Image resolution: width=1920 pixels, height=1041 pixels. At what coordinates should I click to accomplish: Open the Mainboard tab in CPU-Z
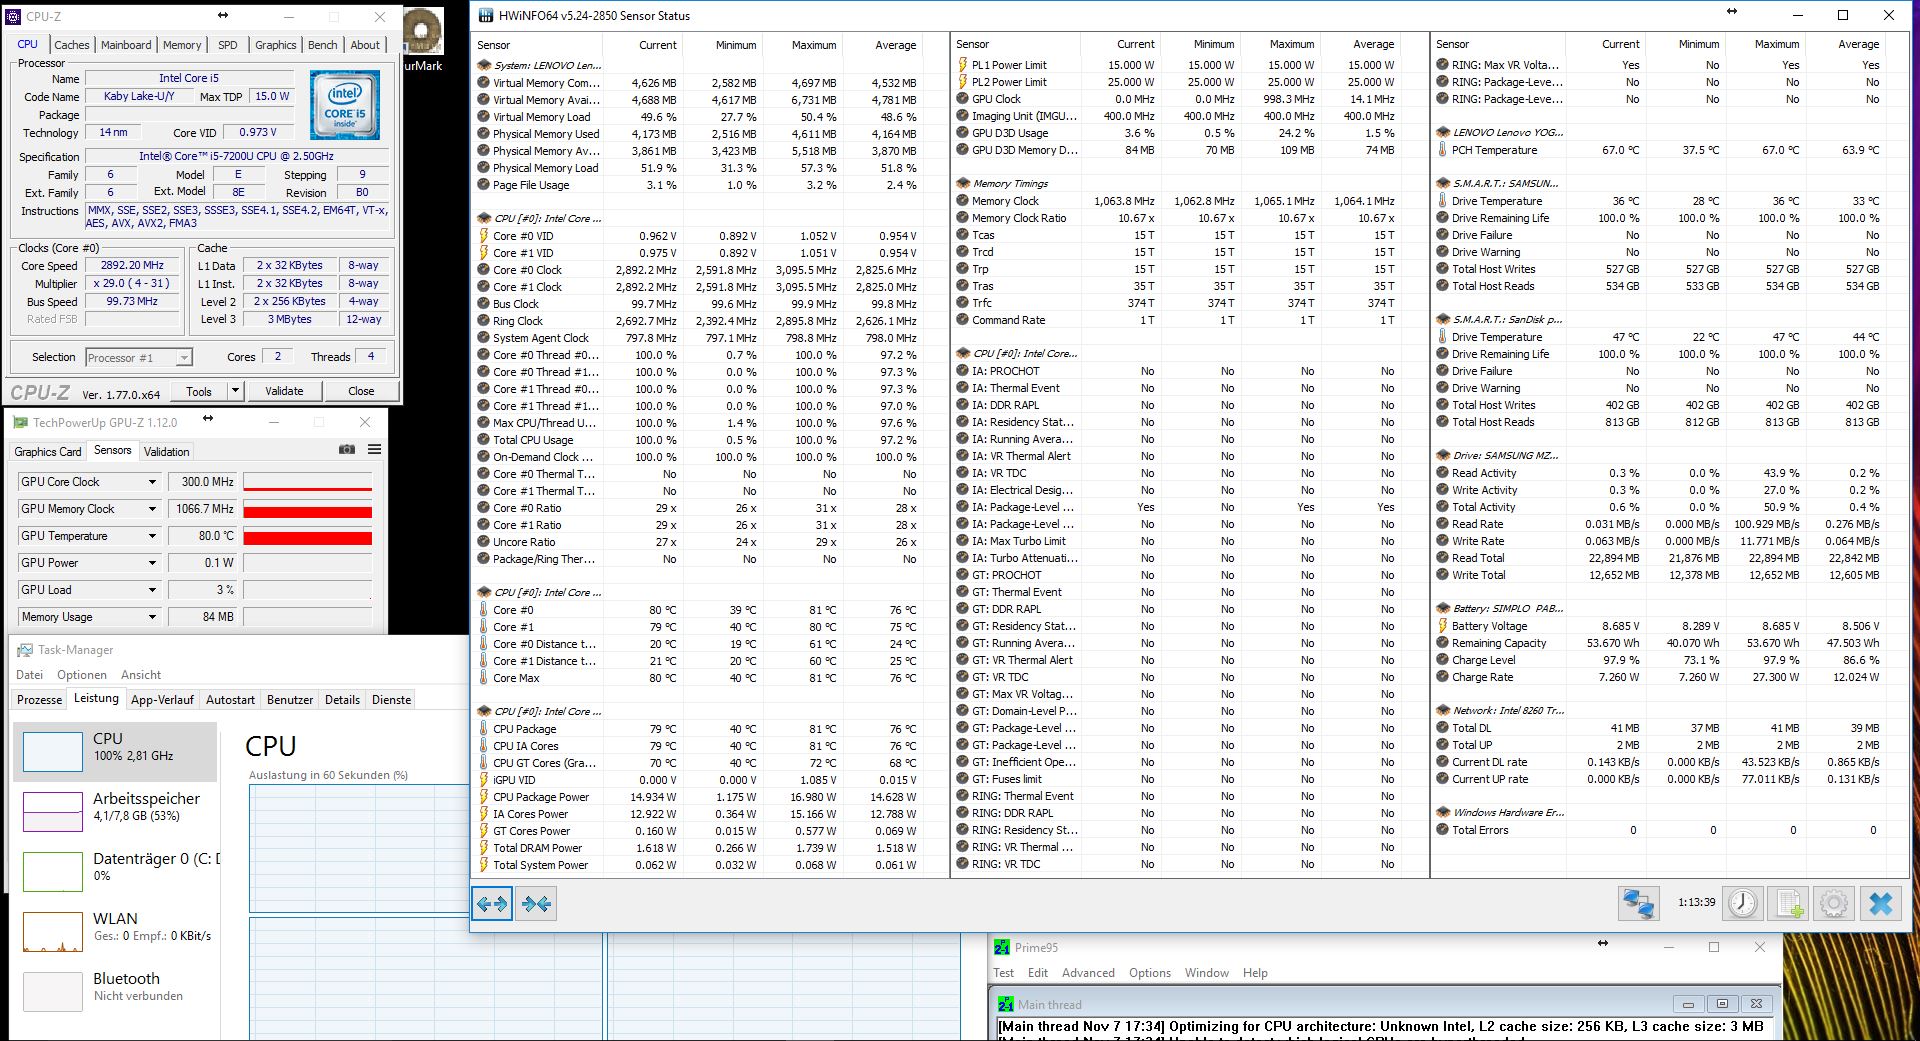coord(126,45)
